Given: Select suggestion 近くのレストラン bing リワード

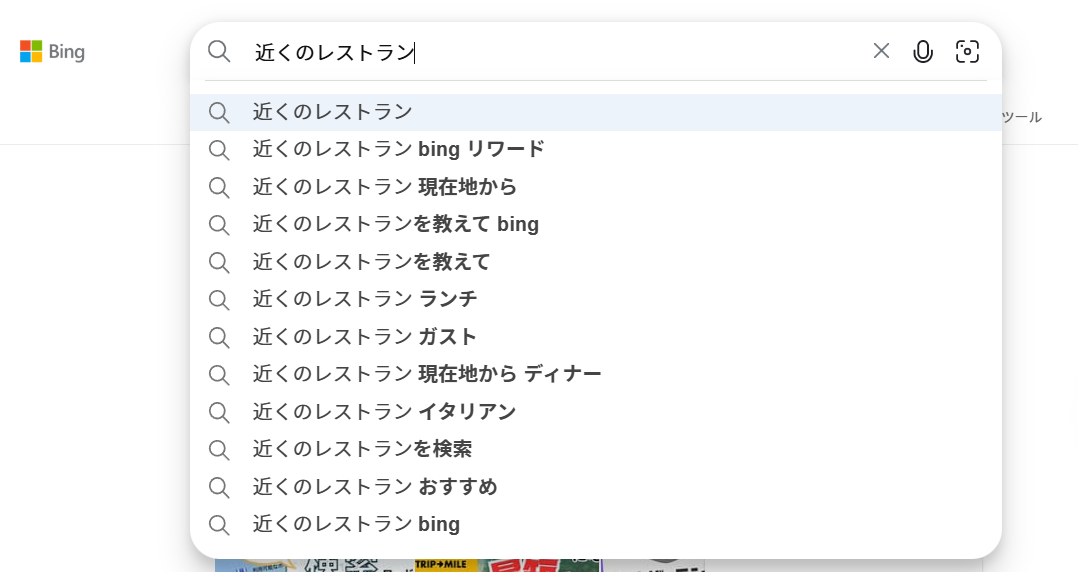Looking at the screenshot, I should (x=398, y=150).
